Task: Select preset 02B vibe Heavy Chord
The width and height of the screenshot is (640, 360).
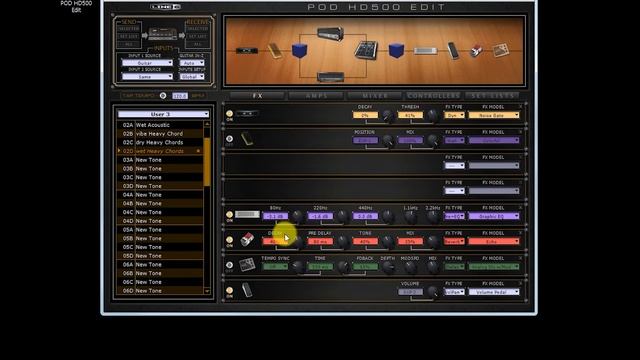Action: pyautogui.click(x=160, y=133)
